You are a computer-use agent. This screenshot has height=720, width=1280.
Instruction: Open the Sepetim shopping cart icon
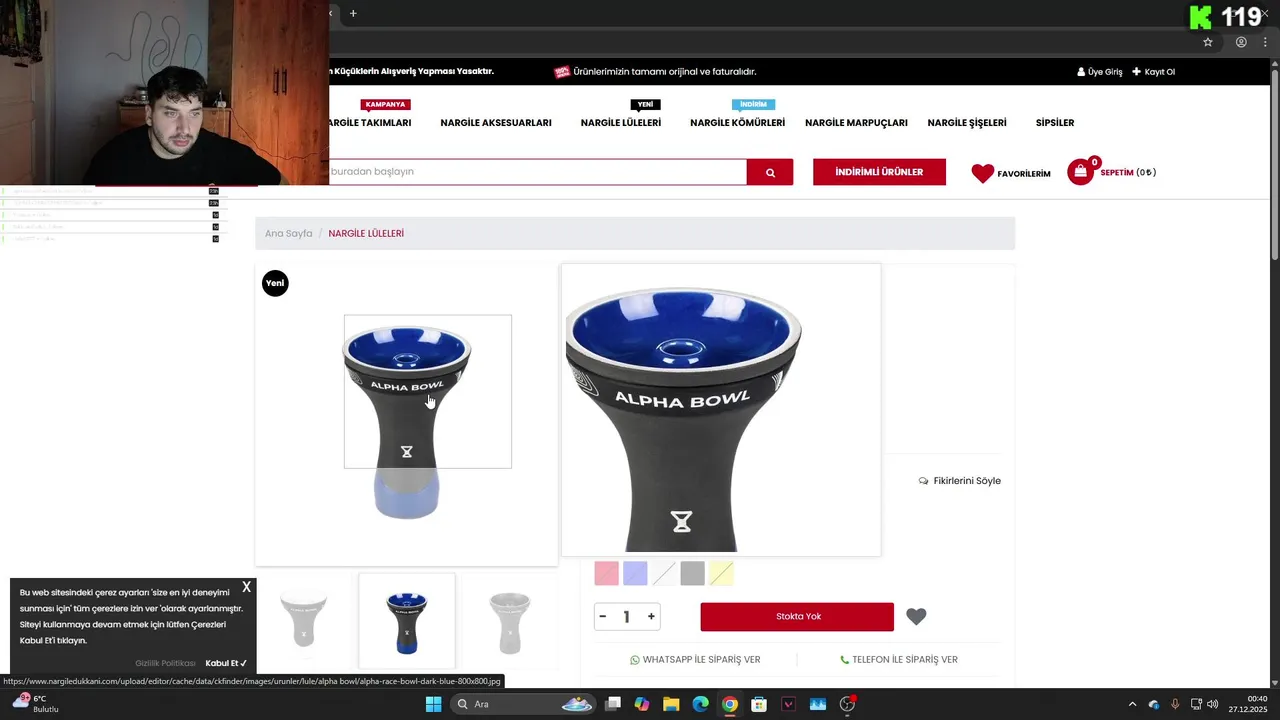click(1081, 172)
